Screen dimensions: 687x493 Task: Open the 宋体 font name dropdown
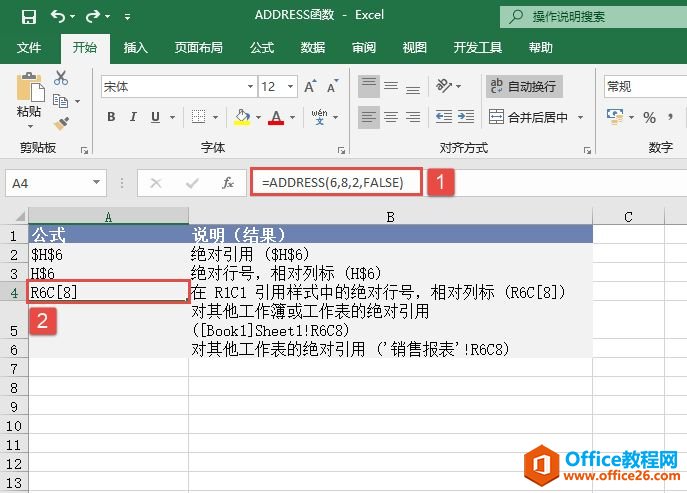pyautogui.click(x=250, y=86)
